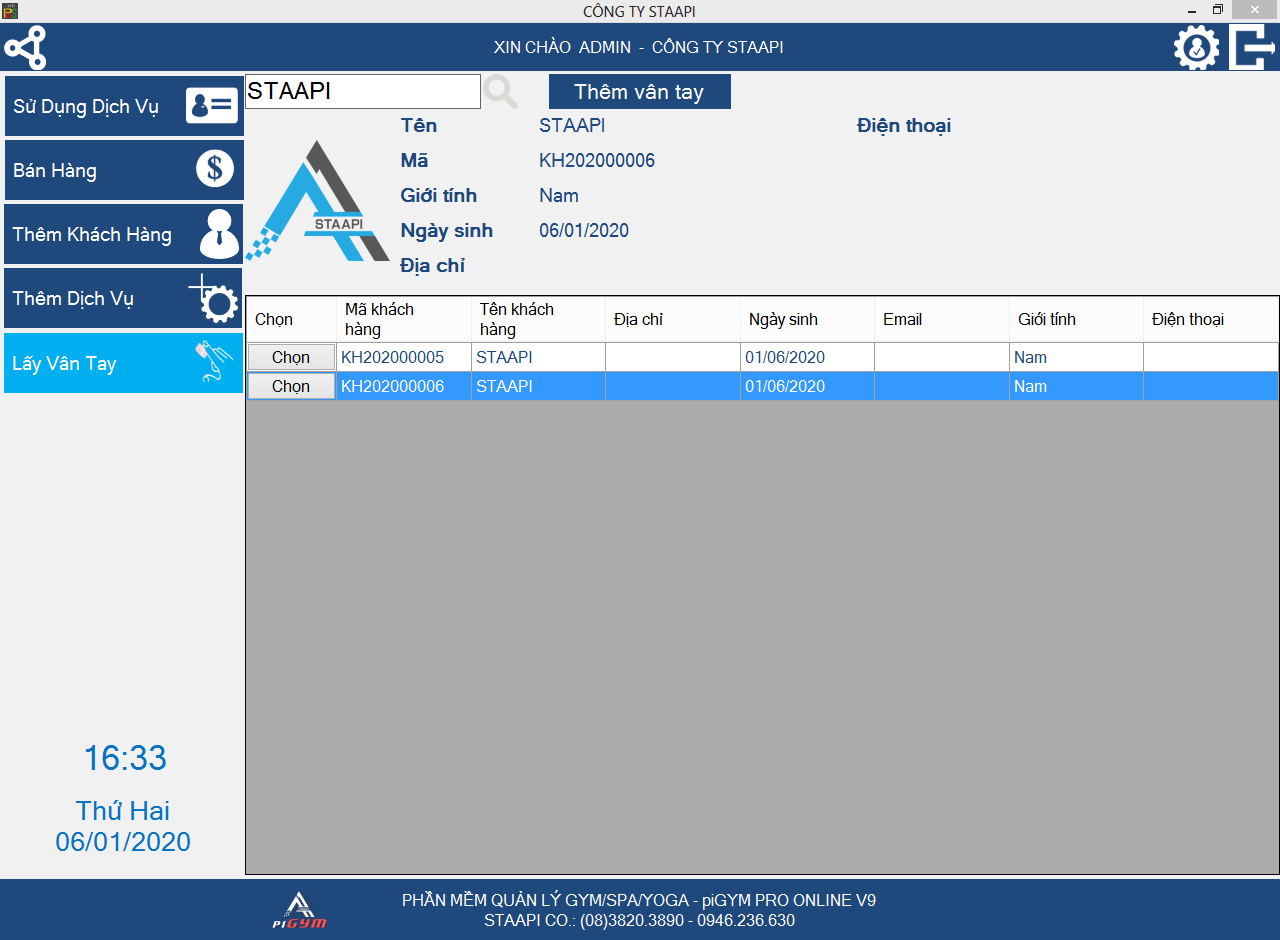
Task: Click the dollar coin icon for Bán Hàng
Action: point(214,169)
